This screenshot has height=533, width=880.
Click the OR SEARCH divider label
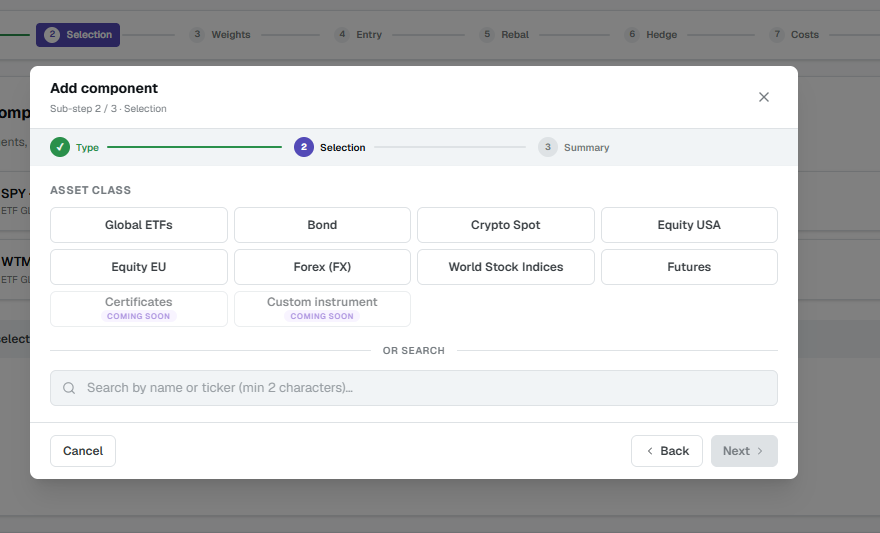point(414,351)
